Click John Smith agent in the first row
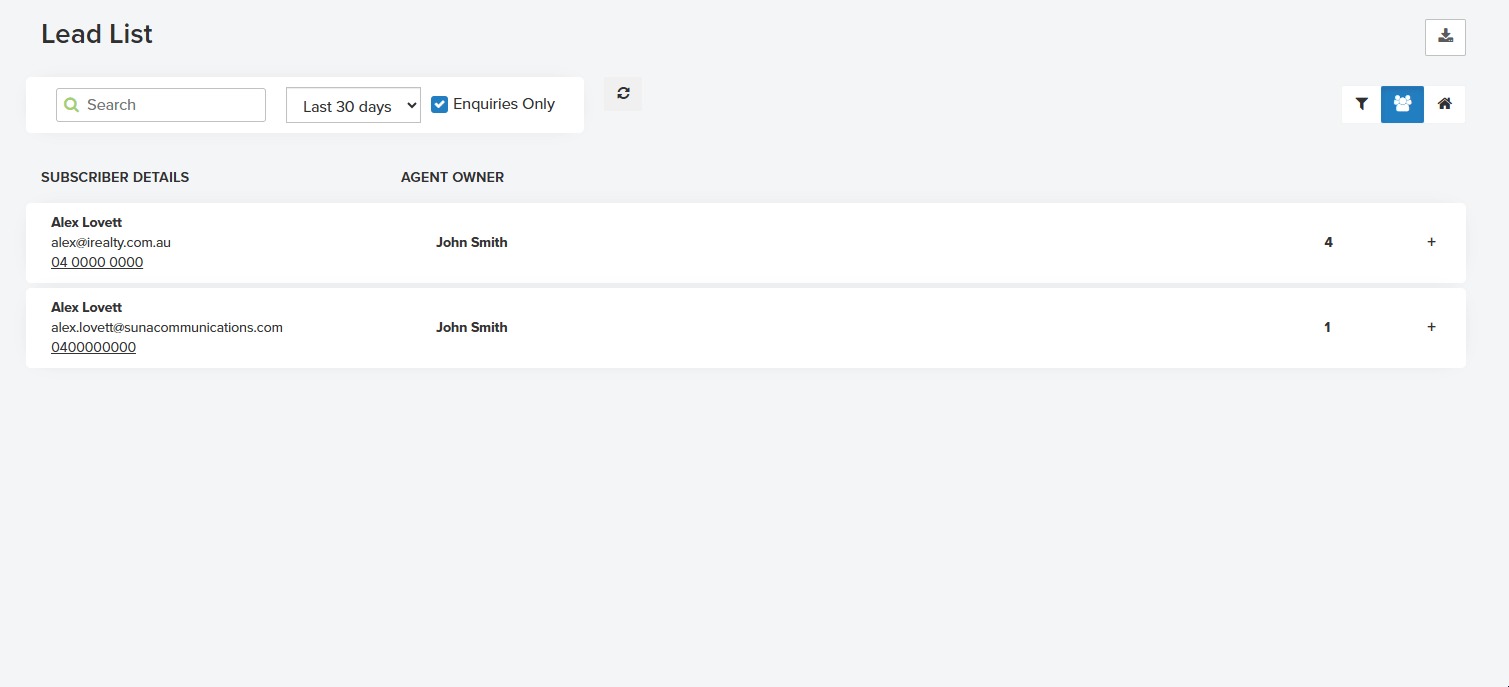This screenshot has width=1509, height=687. click(x=471, y=242)
